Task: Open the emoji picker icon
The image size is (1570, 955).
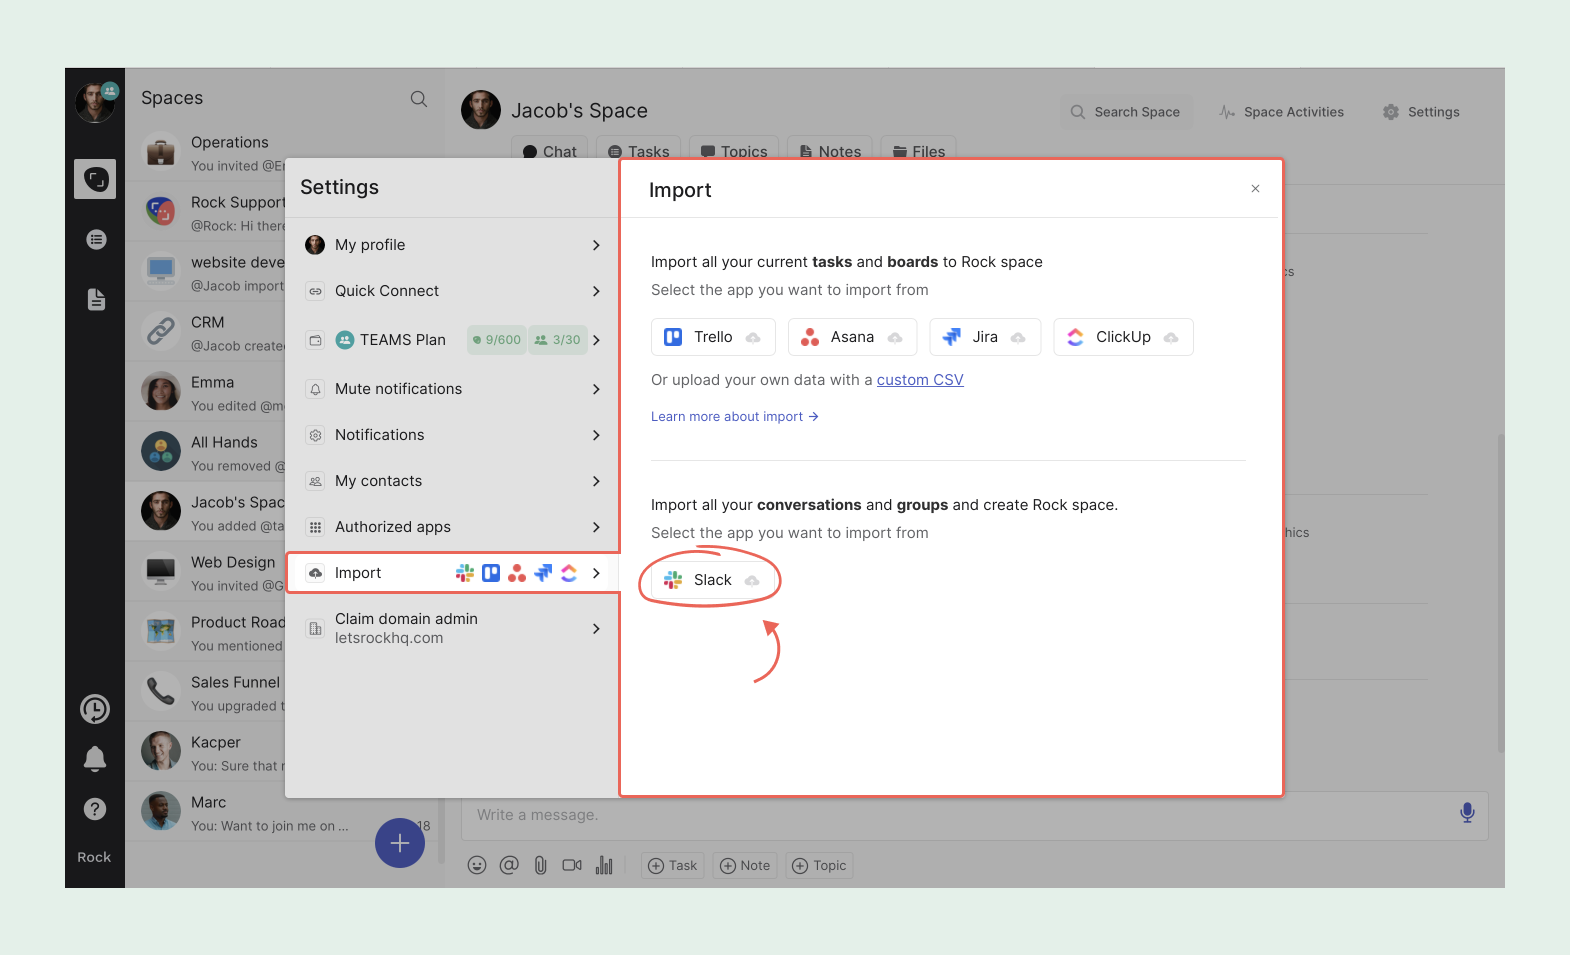Action: 477,865
